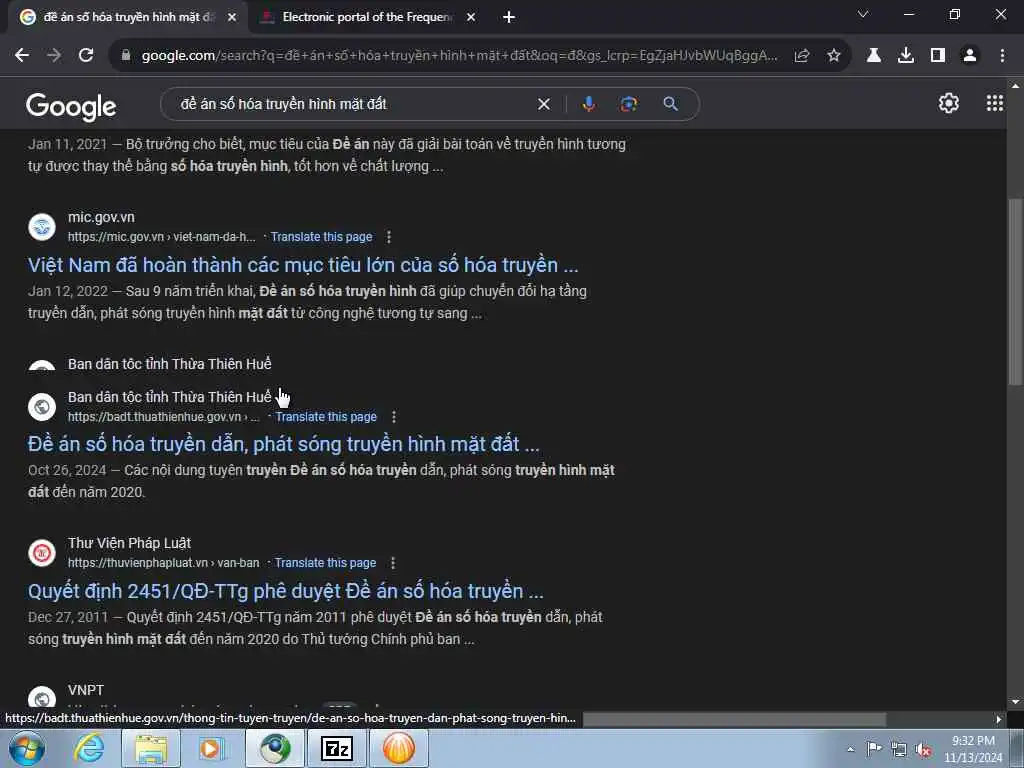Start voice search with microphone
This screenshot has height=768, width=1024.
tap(588, 104)
